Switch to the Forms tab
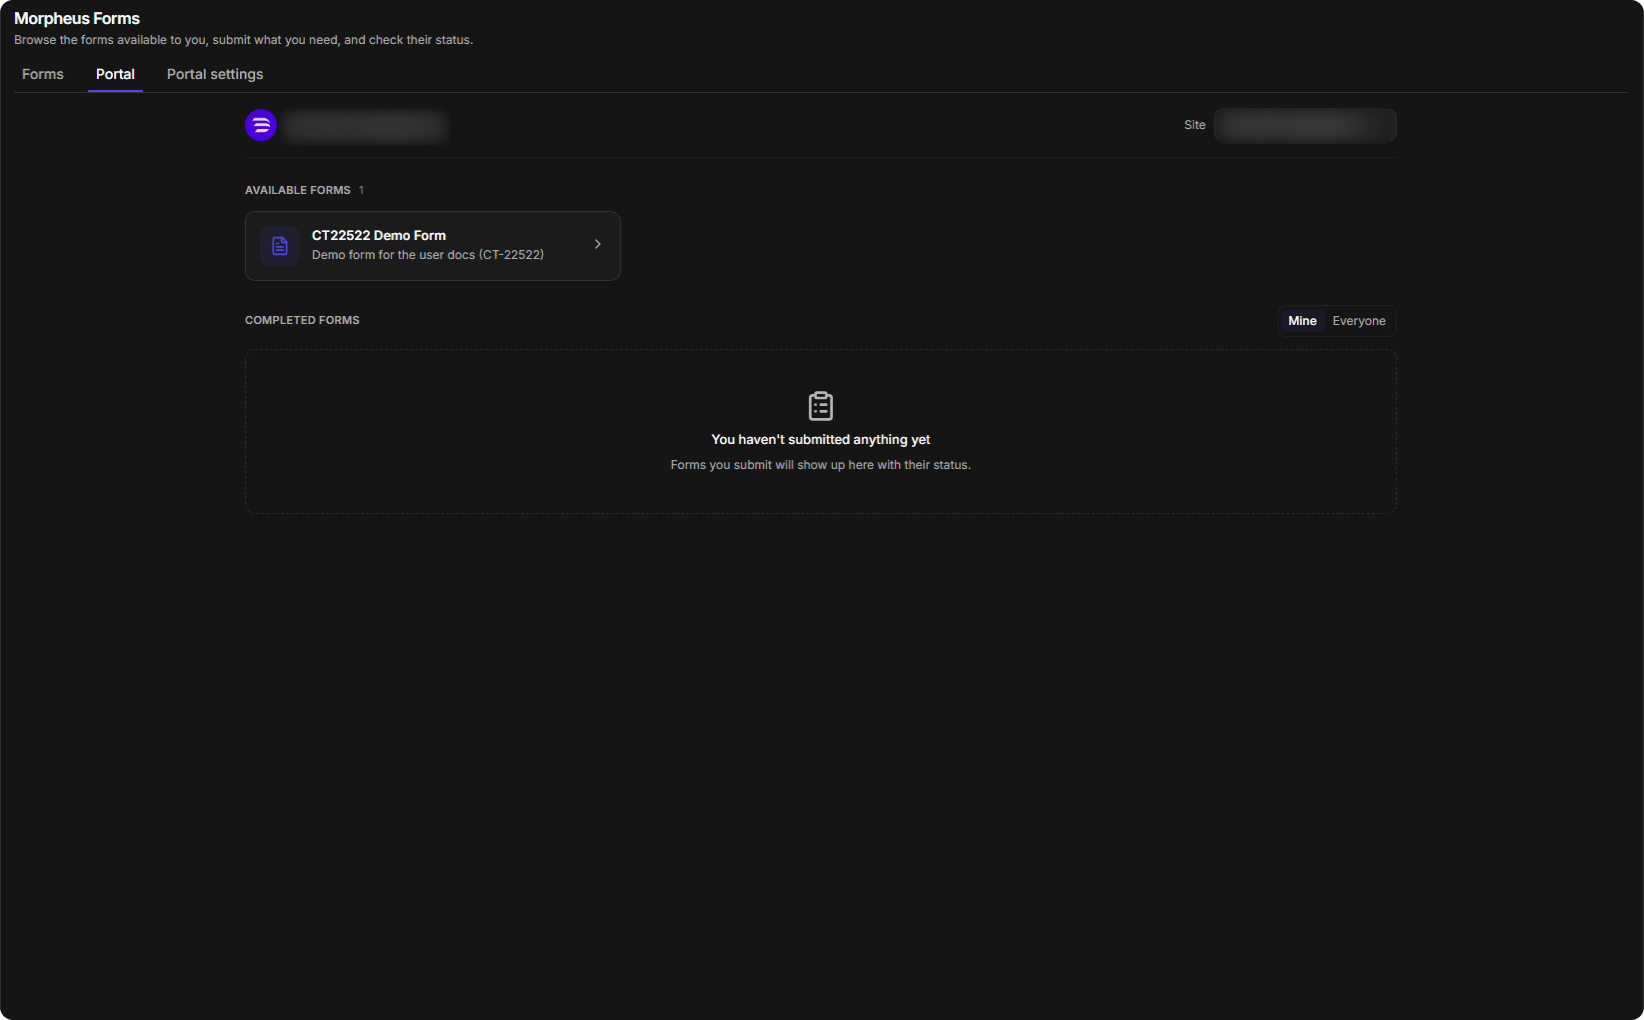Screen dimensions: 1644x1020 43,74
